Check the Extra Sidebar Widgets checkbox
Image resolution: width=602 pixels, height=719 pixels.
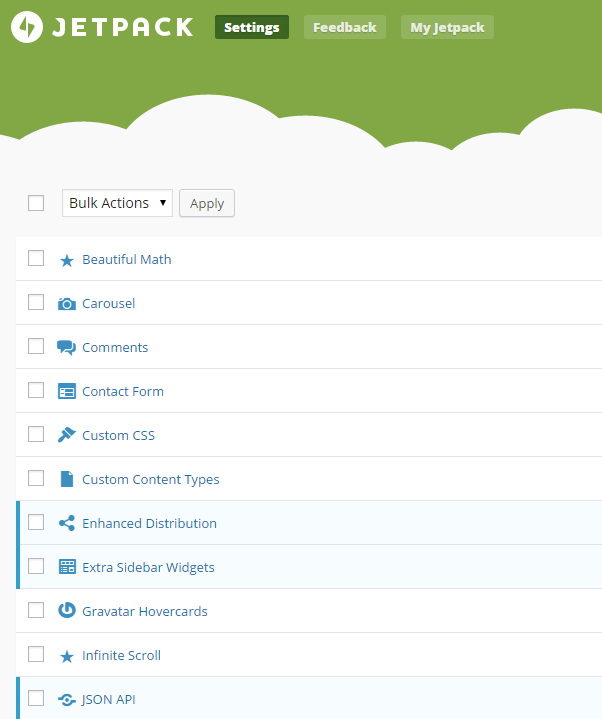click(36, 566)
